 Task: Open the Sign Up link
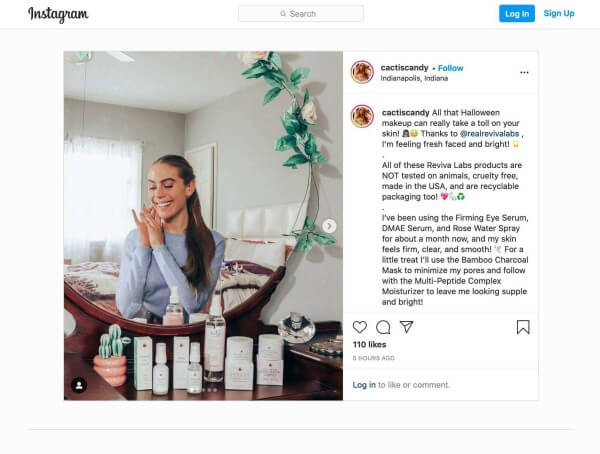[x=559, y=14]
